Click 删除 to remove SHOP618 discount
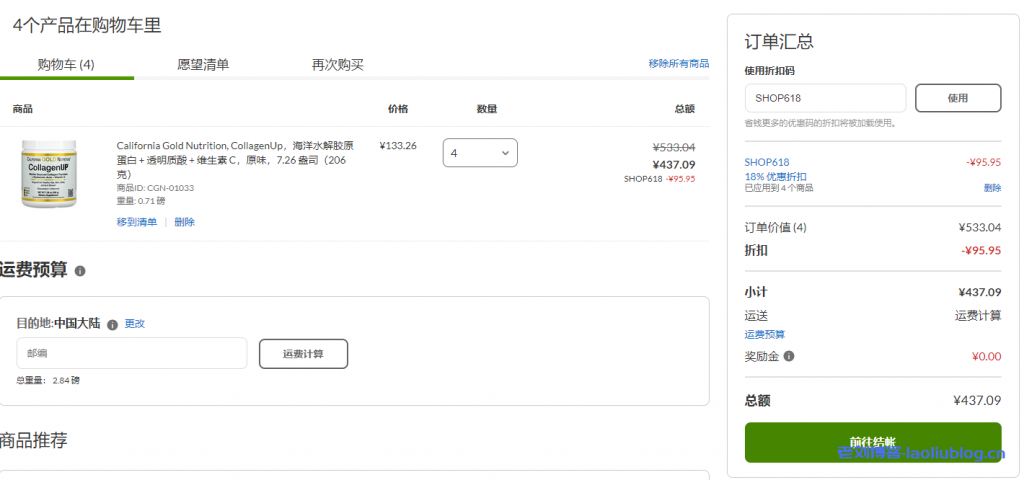Viewport: 1024px width, 480px height. pyautogui.click(x=991, y=188)
